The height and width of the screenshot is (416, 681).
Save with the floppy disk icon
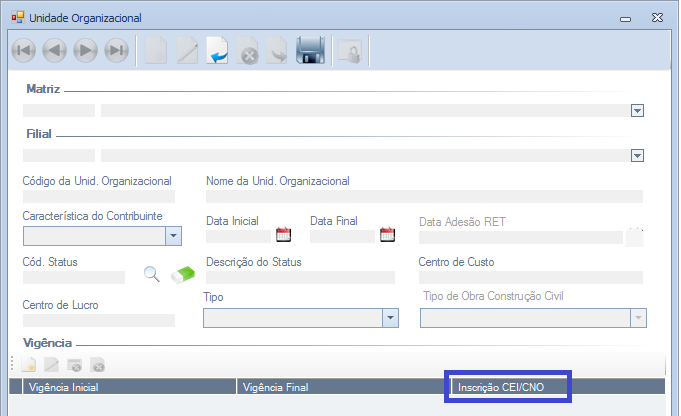311,51
